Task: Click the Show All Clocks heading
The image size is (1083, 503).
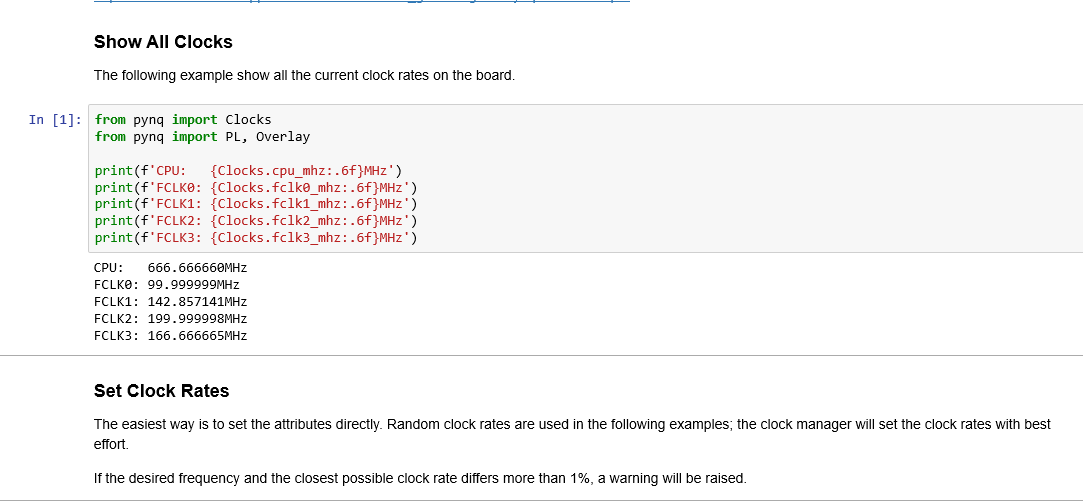Action: (163, 42)
